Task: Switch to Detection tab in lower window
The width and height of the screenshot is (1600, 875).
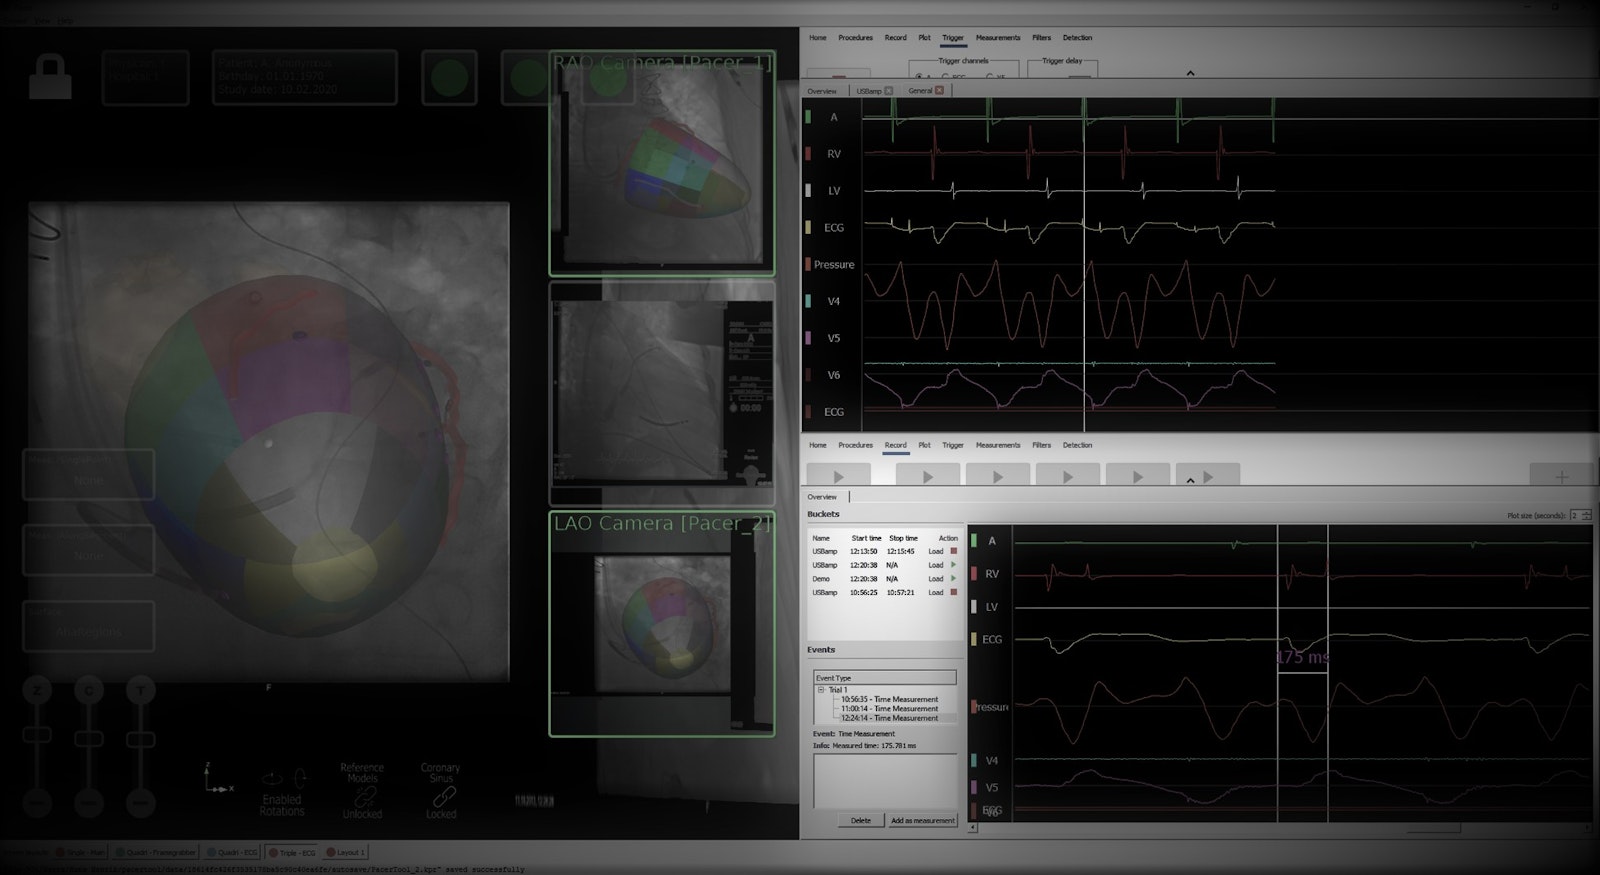Action: (1077, 445)
